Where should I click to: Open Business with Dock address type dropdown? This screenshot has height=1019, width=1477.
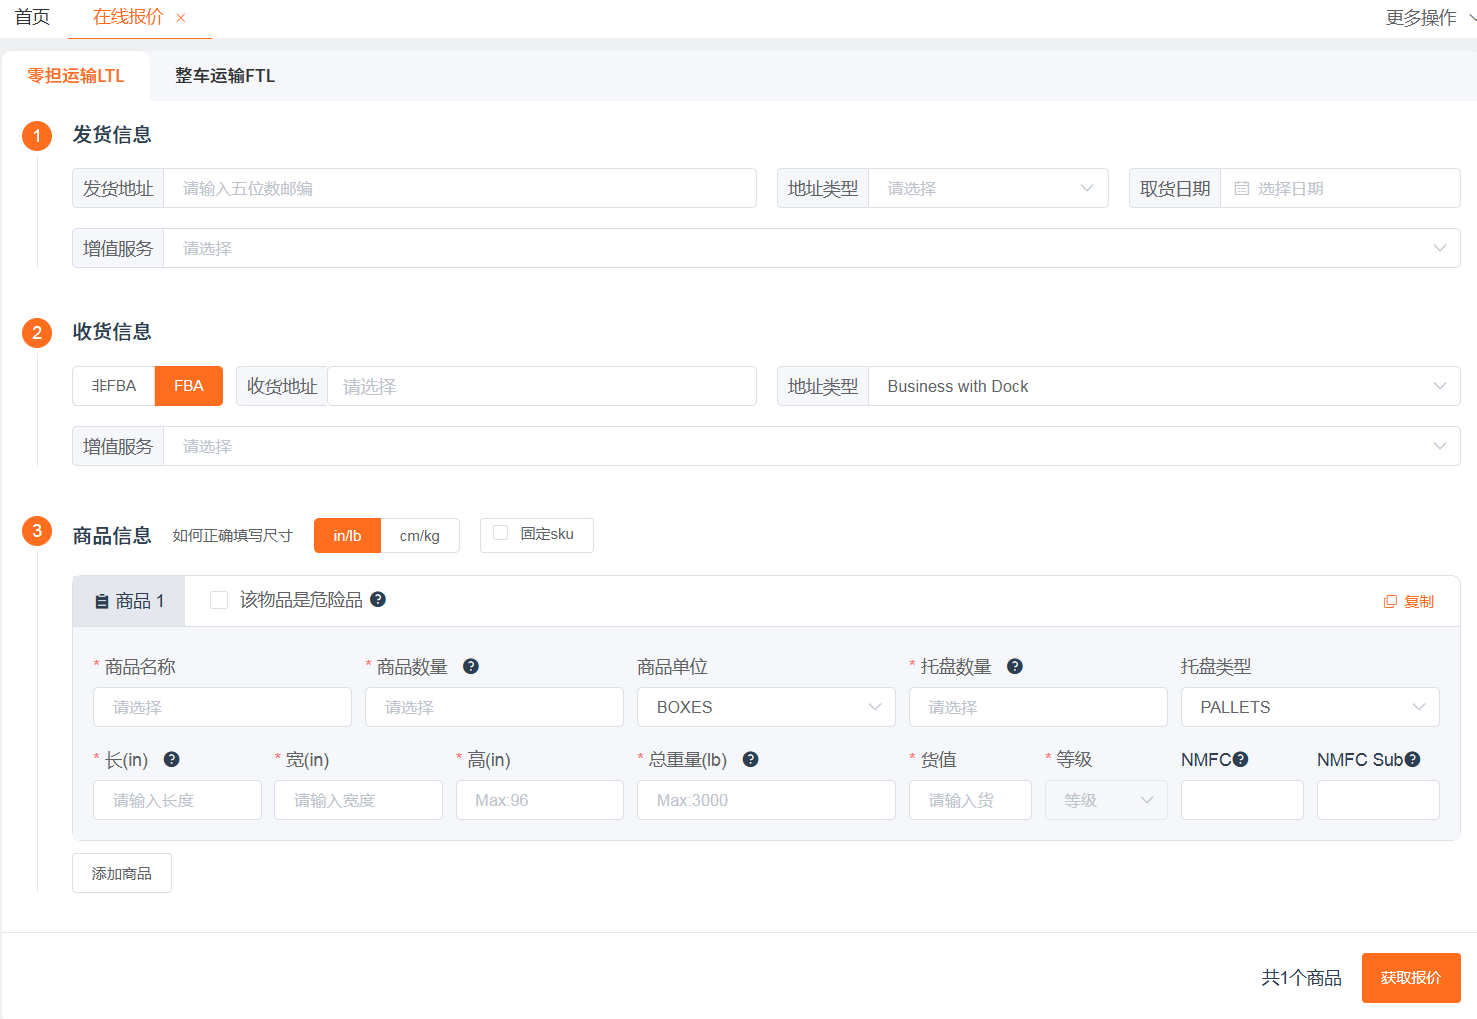point(1164,386)
